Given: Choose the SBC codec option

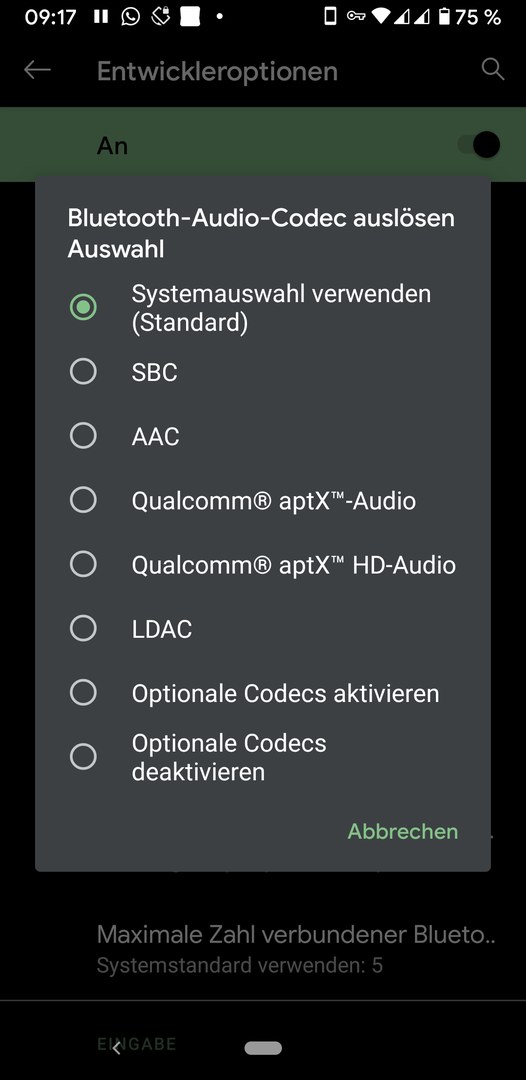Looking at the screenshot, I should [x=262, y=372].
